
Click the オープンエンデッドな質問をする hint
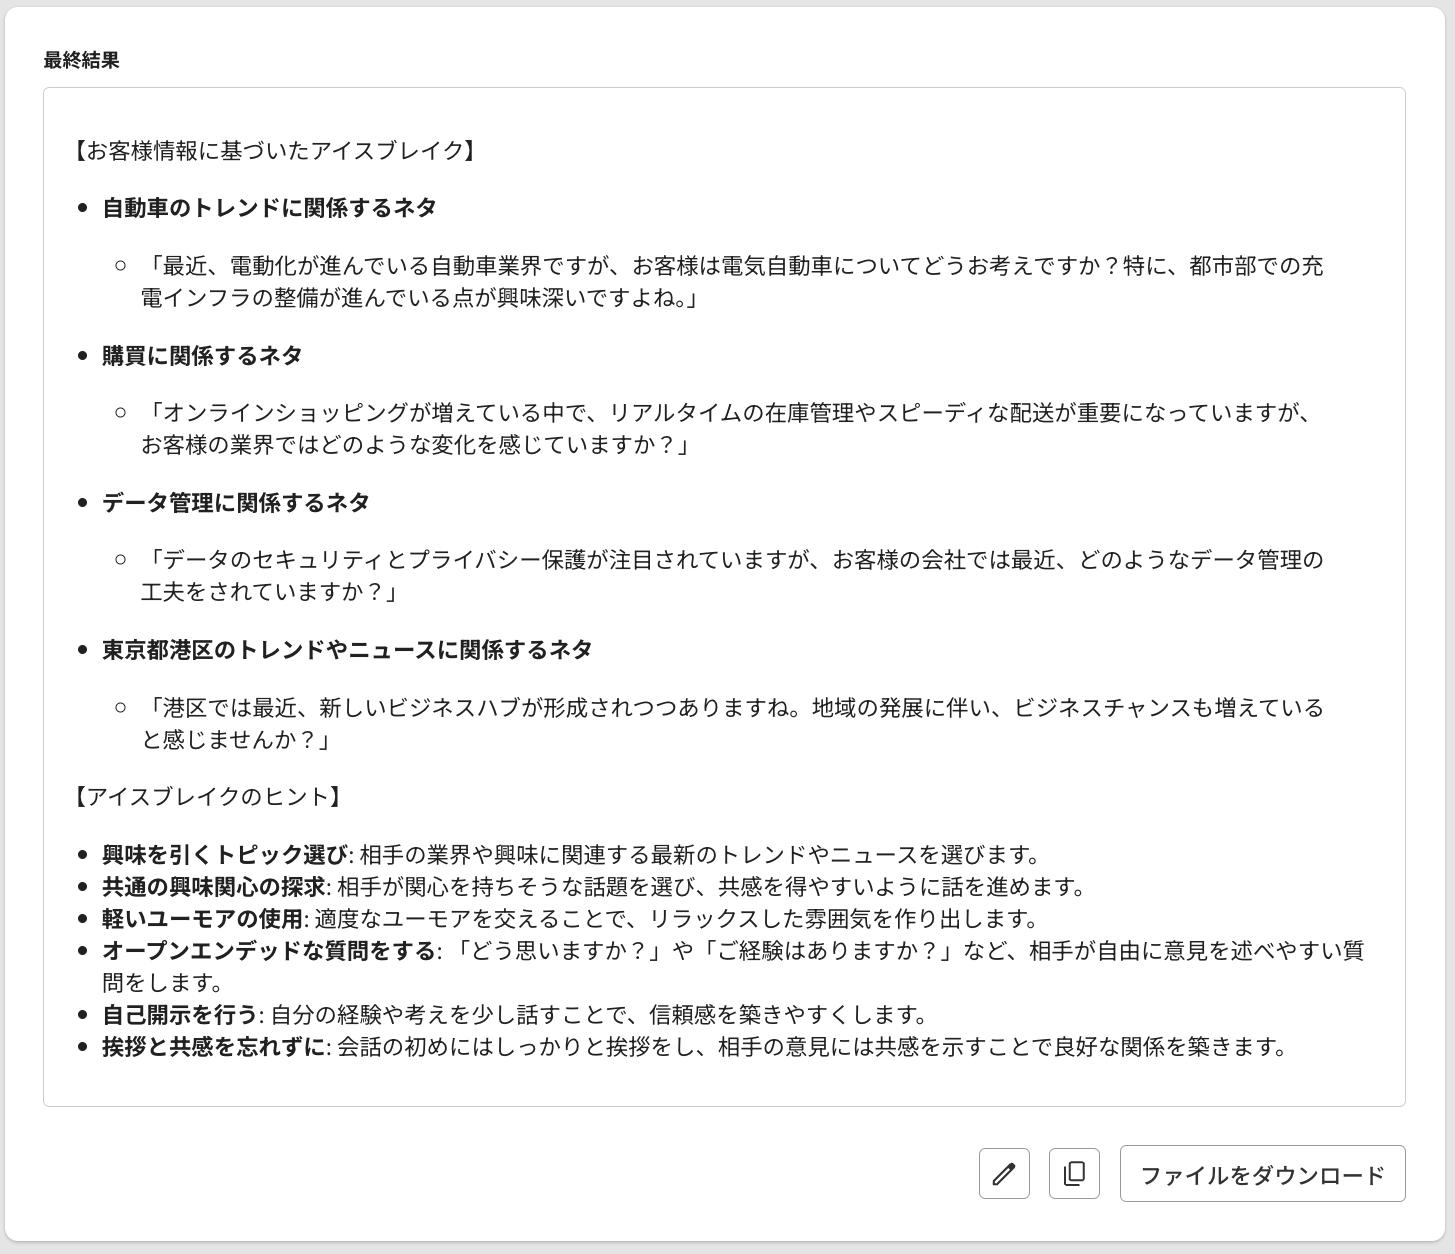point(269,951)
